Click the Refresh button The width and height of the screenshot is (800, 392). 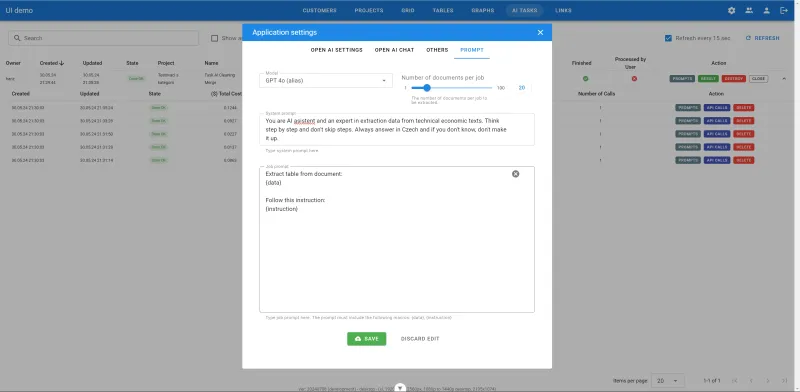[763, 38]
